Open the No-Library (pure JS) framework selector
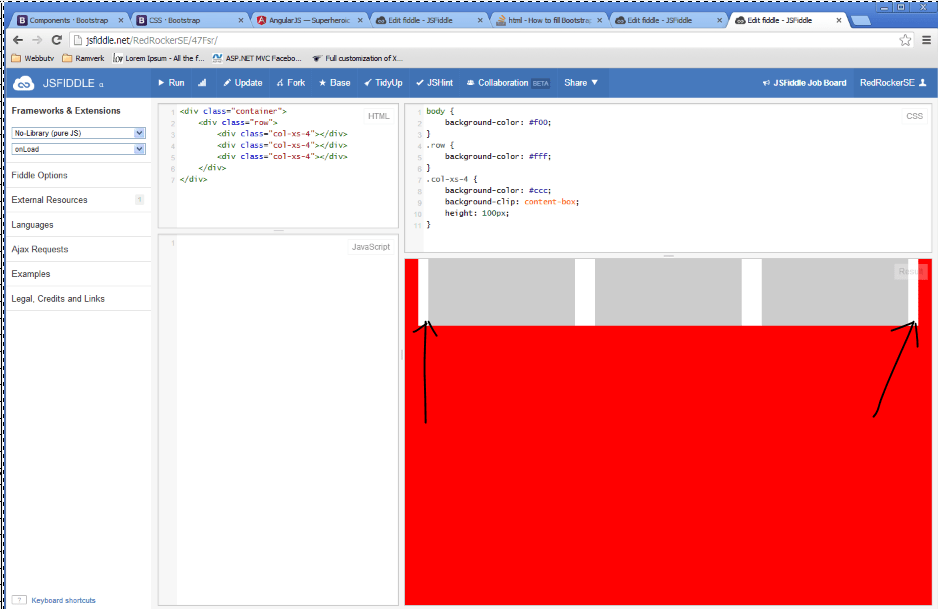The image size is (938, 609). pos(77,132)
